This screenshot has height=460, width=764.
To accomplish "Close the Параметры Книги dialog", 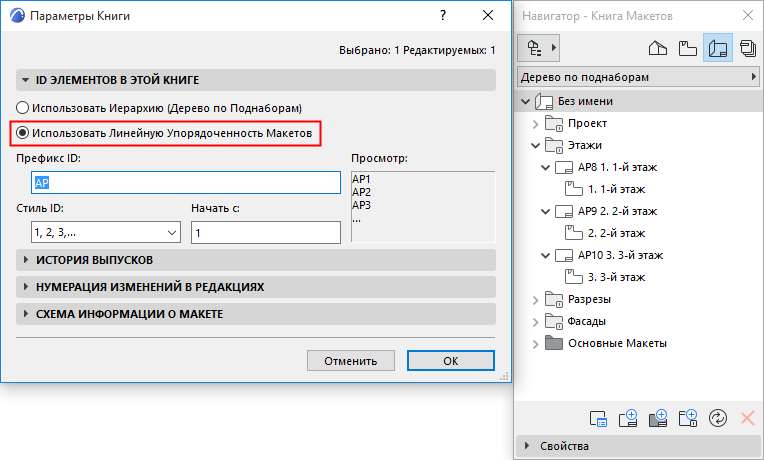I will 488,16.
